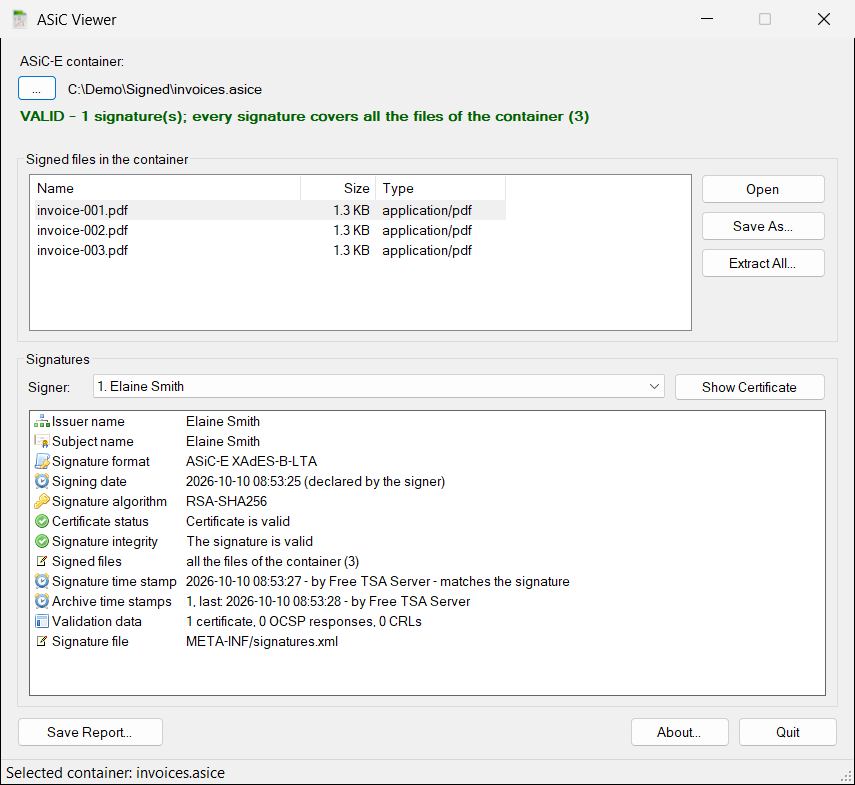Click the Certificate status green check icon

pyautogui.click(x=42, y=521)
